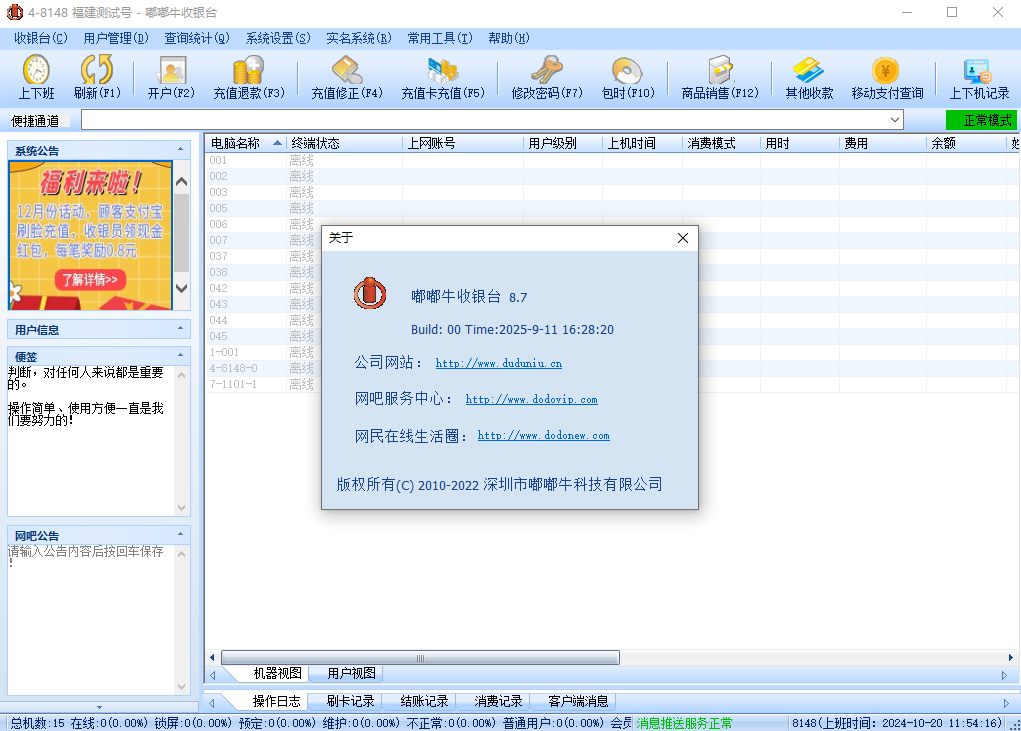Switch to the 用户视图 tab
The width and height of the screenshot is (1021, 731).
click(x=350, y=673)
